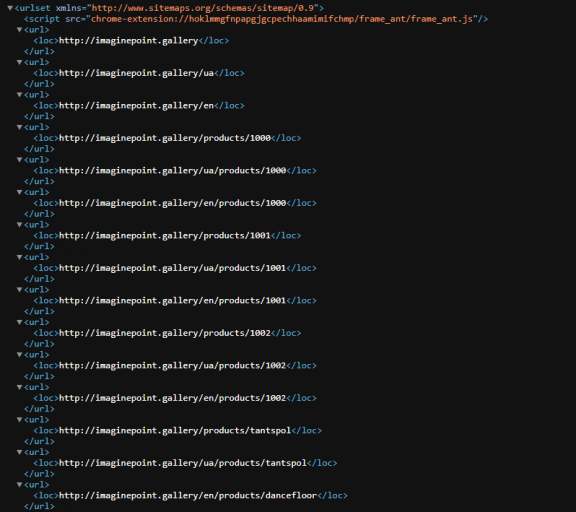Collapse the root urlset node

pyautogui.click(x=10, y=8)
